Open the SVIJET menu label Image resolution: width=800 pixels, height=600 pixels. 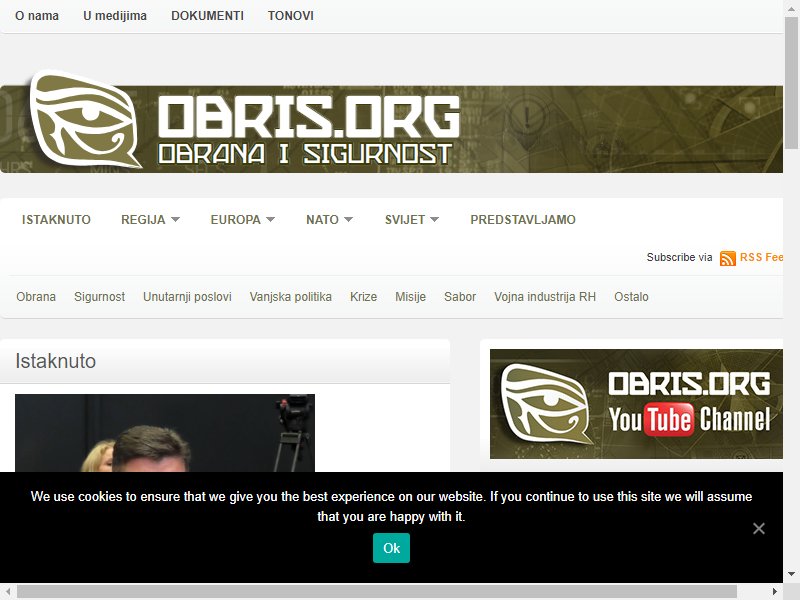(x=405, y=220)
